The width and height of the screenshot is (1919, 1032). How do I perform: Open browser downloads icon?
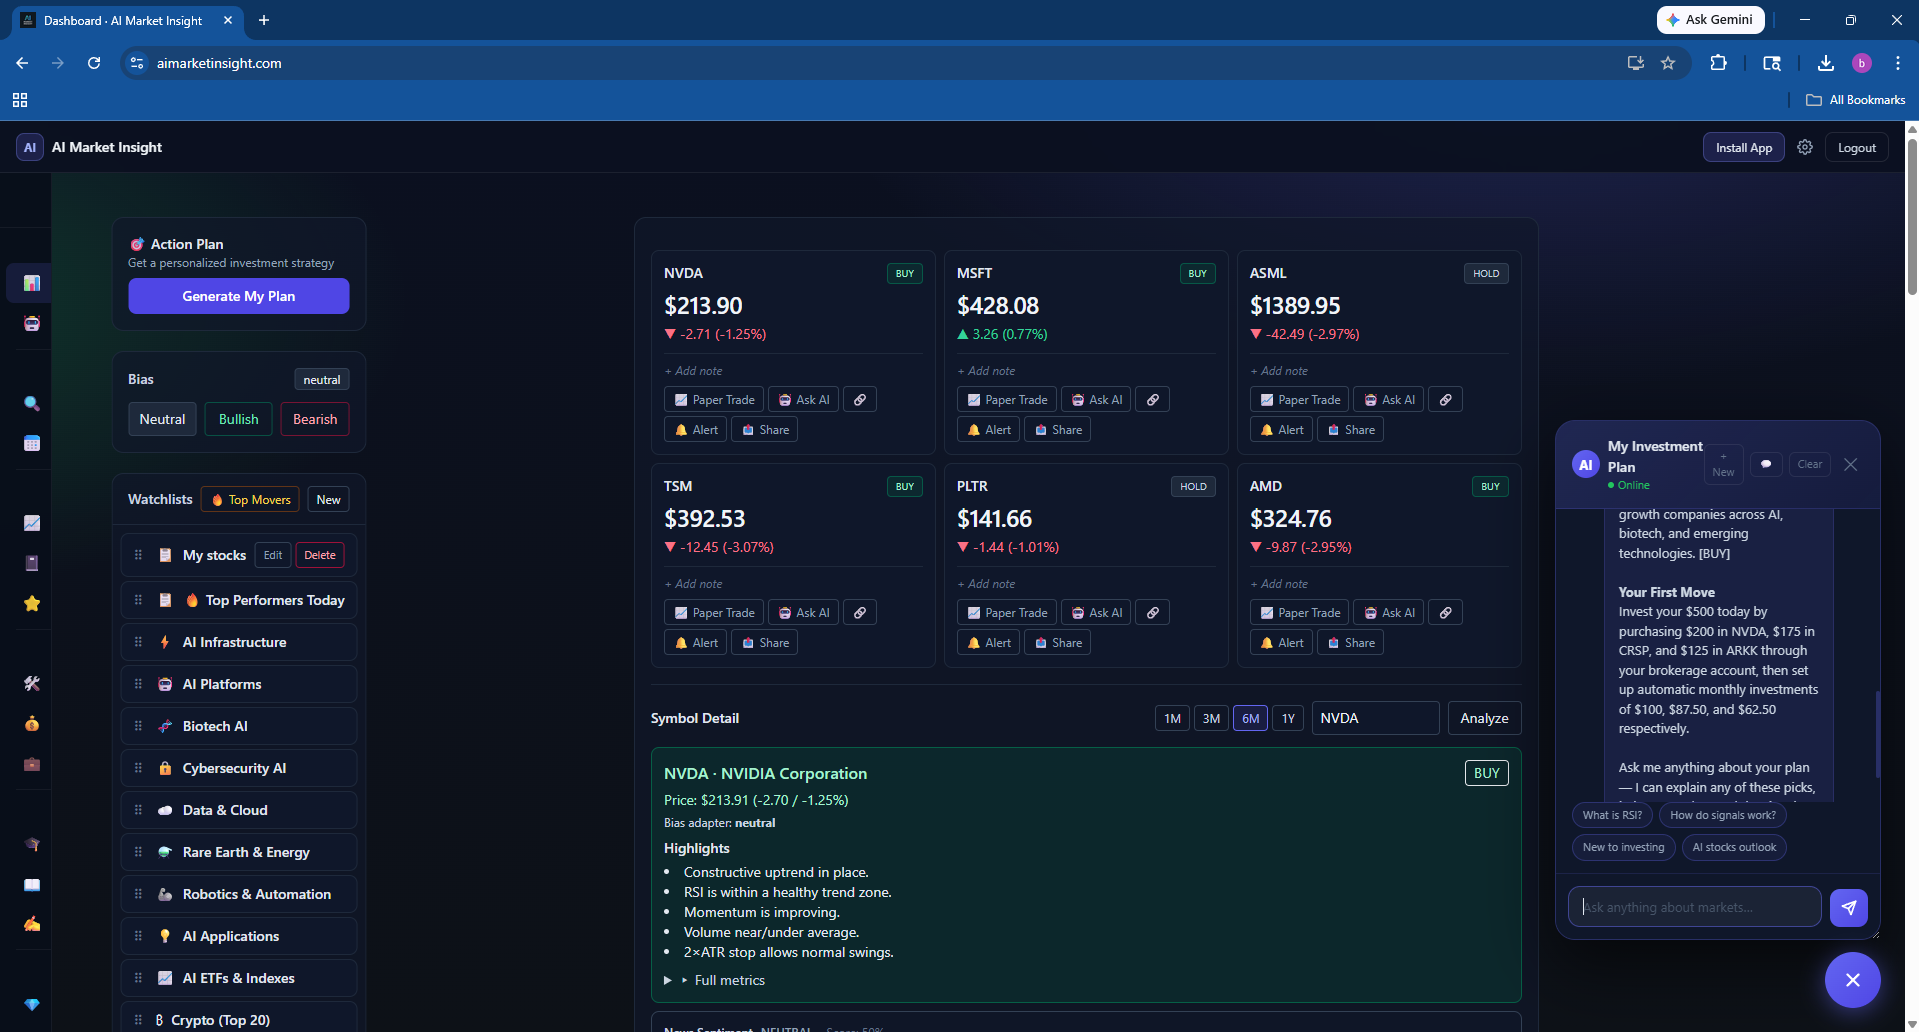[x=1826, y=63]
